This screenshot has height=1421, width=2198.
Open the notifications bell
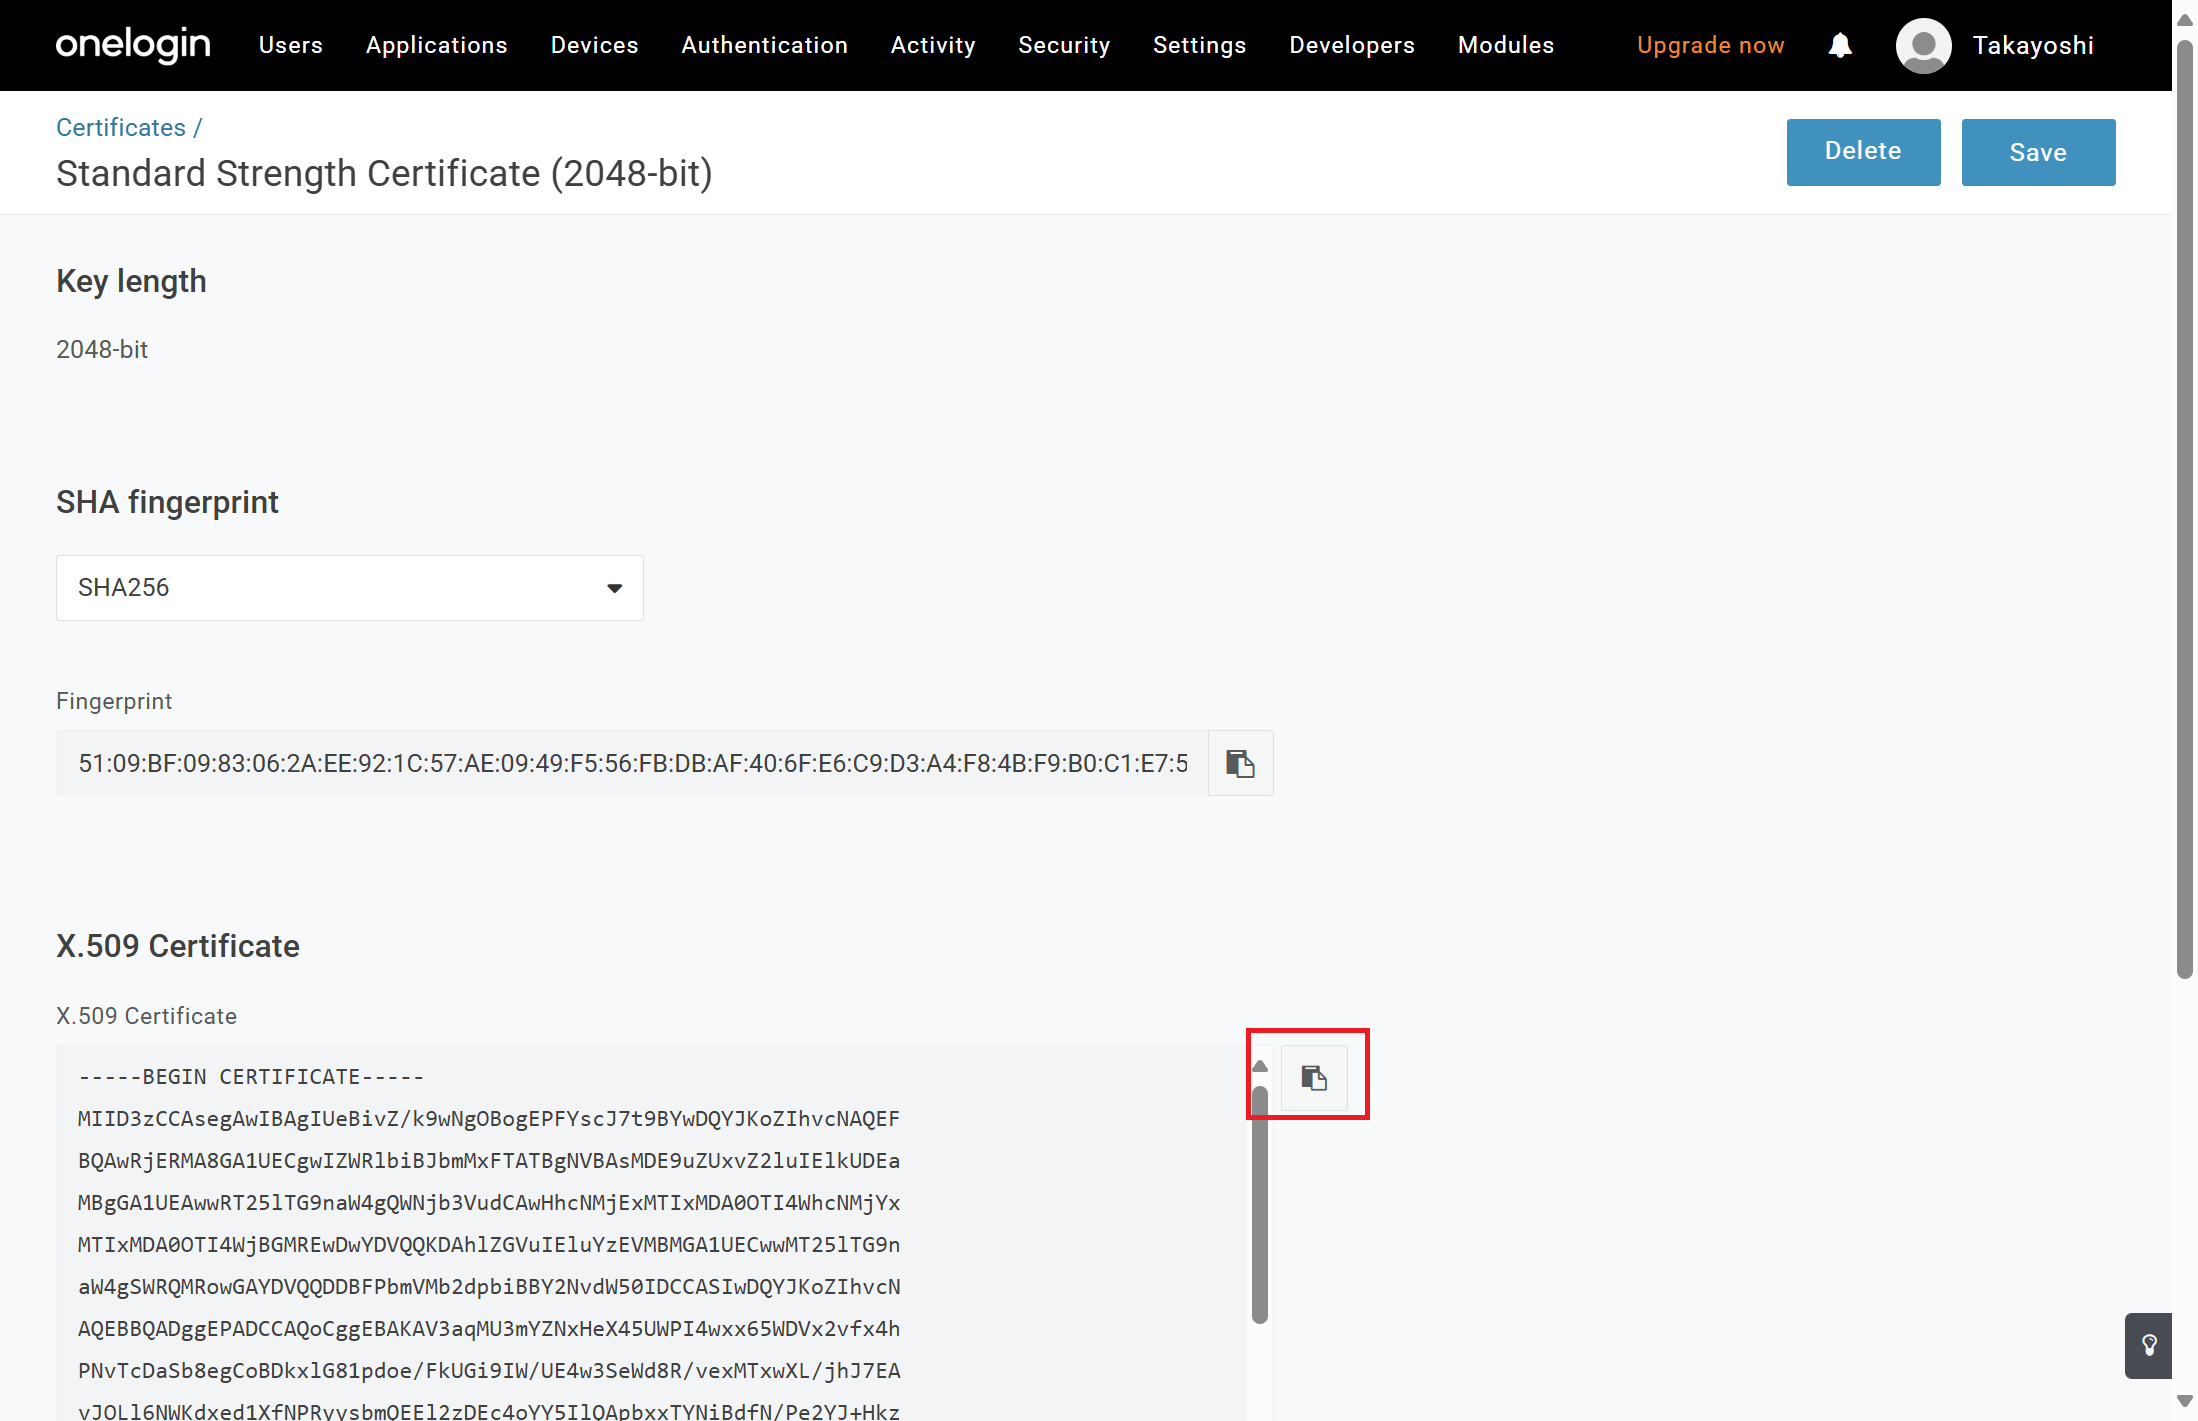[x=1839, y=45]
